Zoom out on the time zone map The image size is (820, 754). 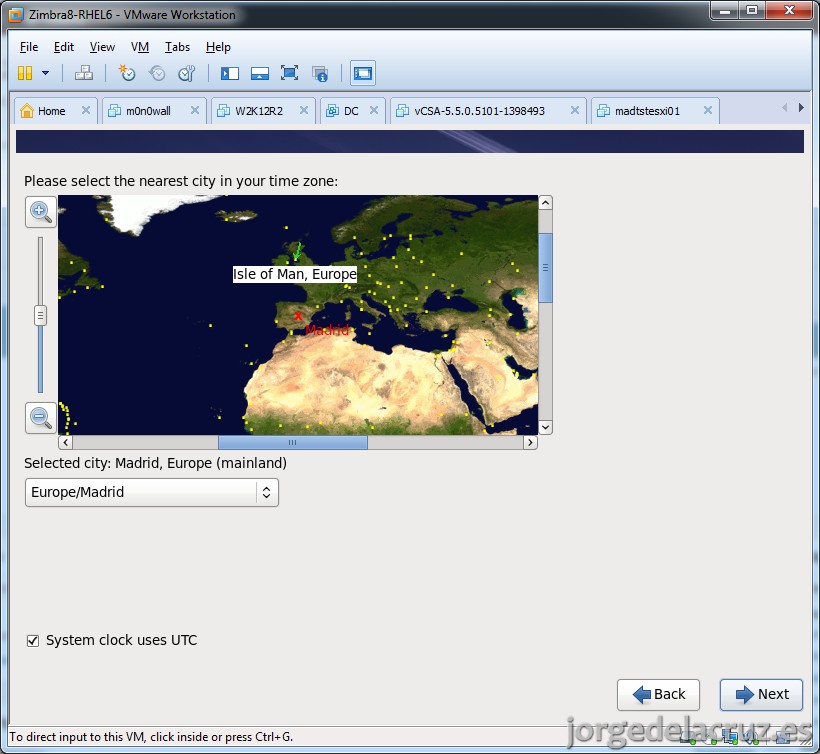(x=41, y=418)
